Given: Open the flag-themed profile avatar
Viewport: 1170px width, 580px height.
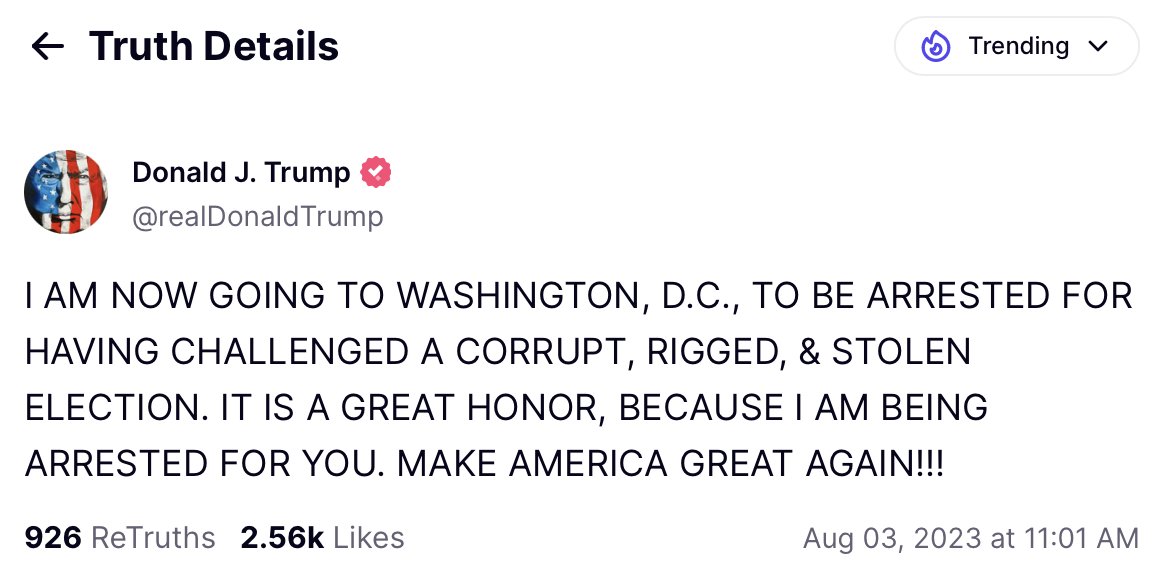Looking at the screenshot, I should coord(65,192).
